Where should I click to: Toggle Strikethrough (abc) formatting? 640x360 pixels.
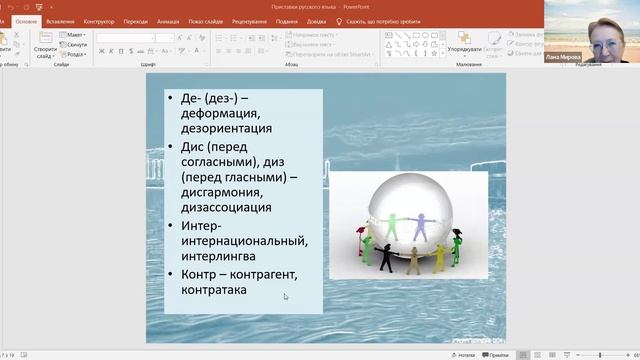point(140,51)
